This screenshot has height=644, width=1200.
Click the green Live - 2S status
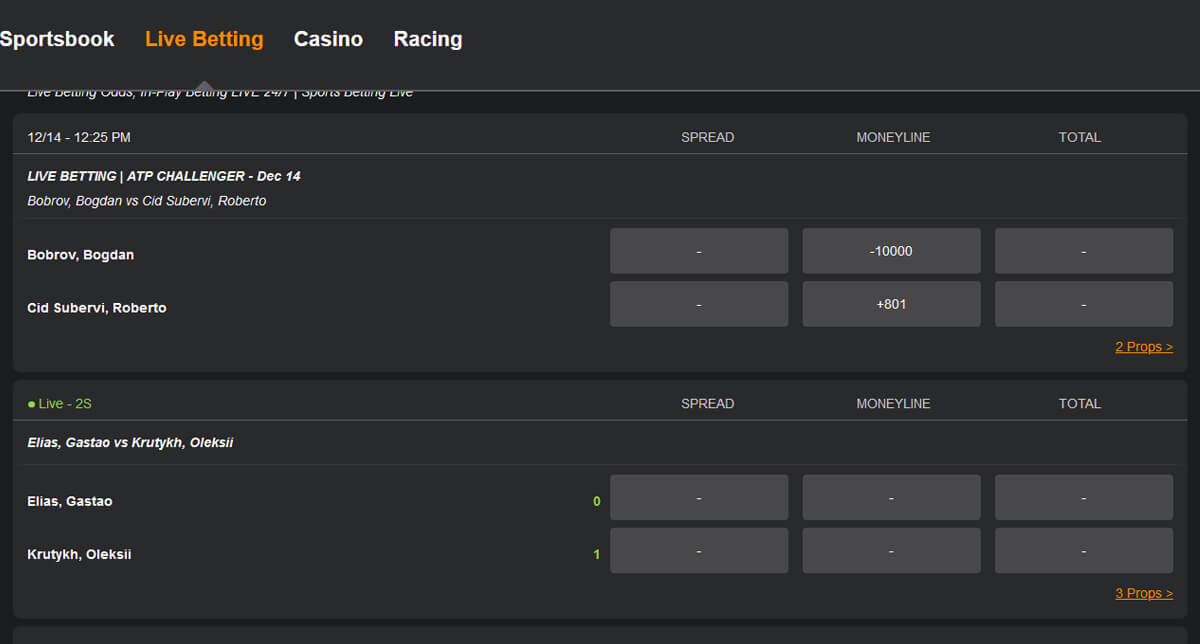(x=60, y=404)
